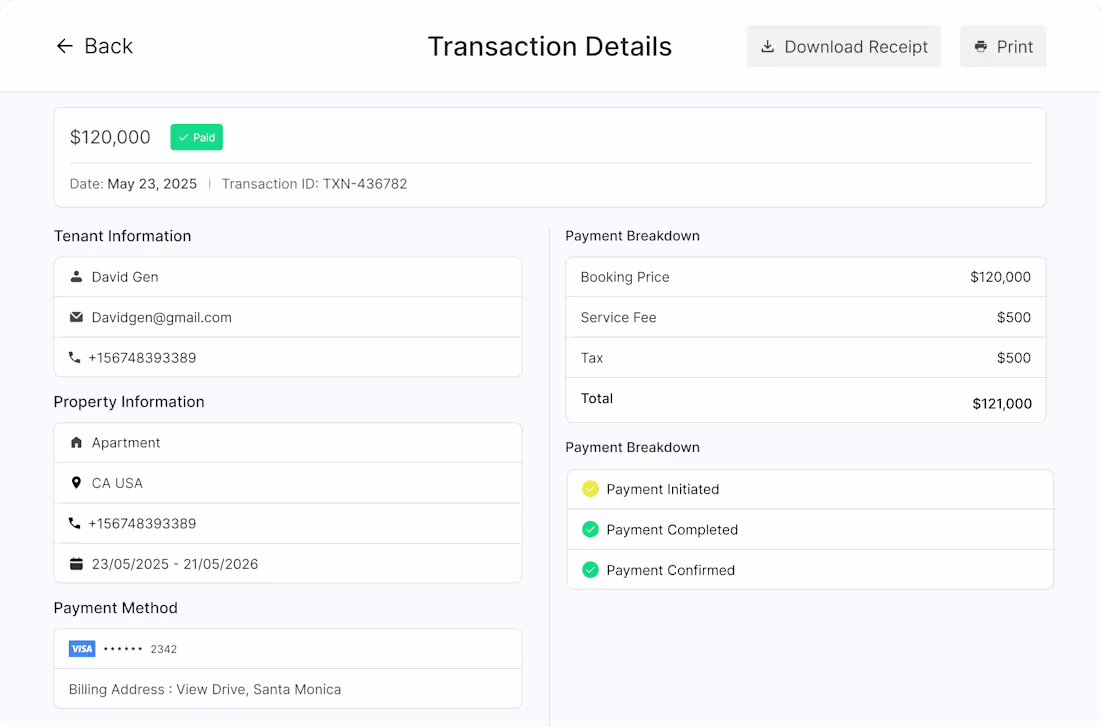Click the Payment Initiated status text

(x=663, y=489)
